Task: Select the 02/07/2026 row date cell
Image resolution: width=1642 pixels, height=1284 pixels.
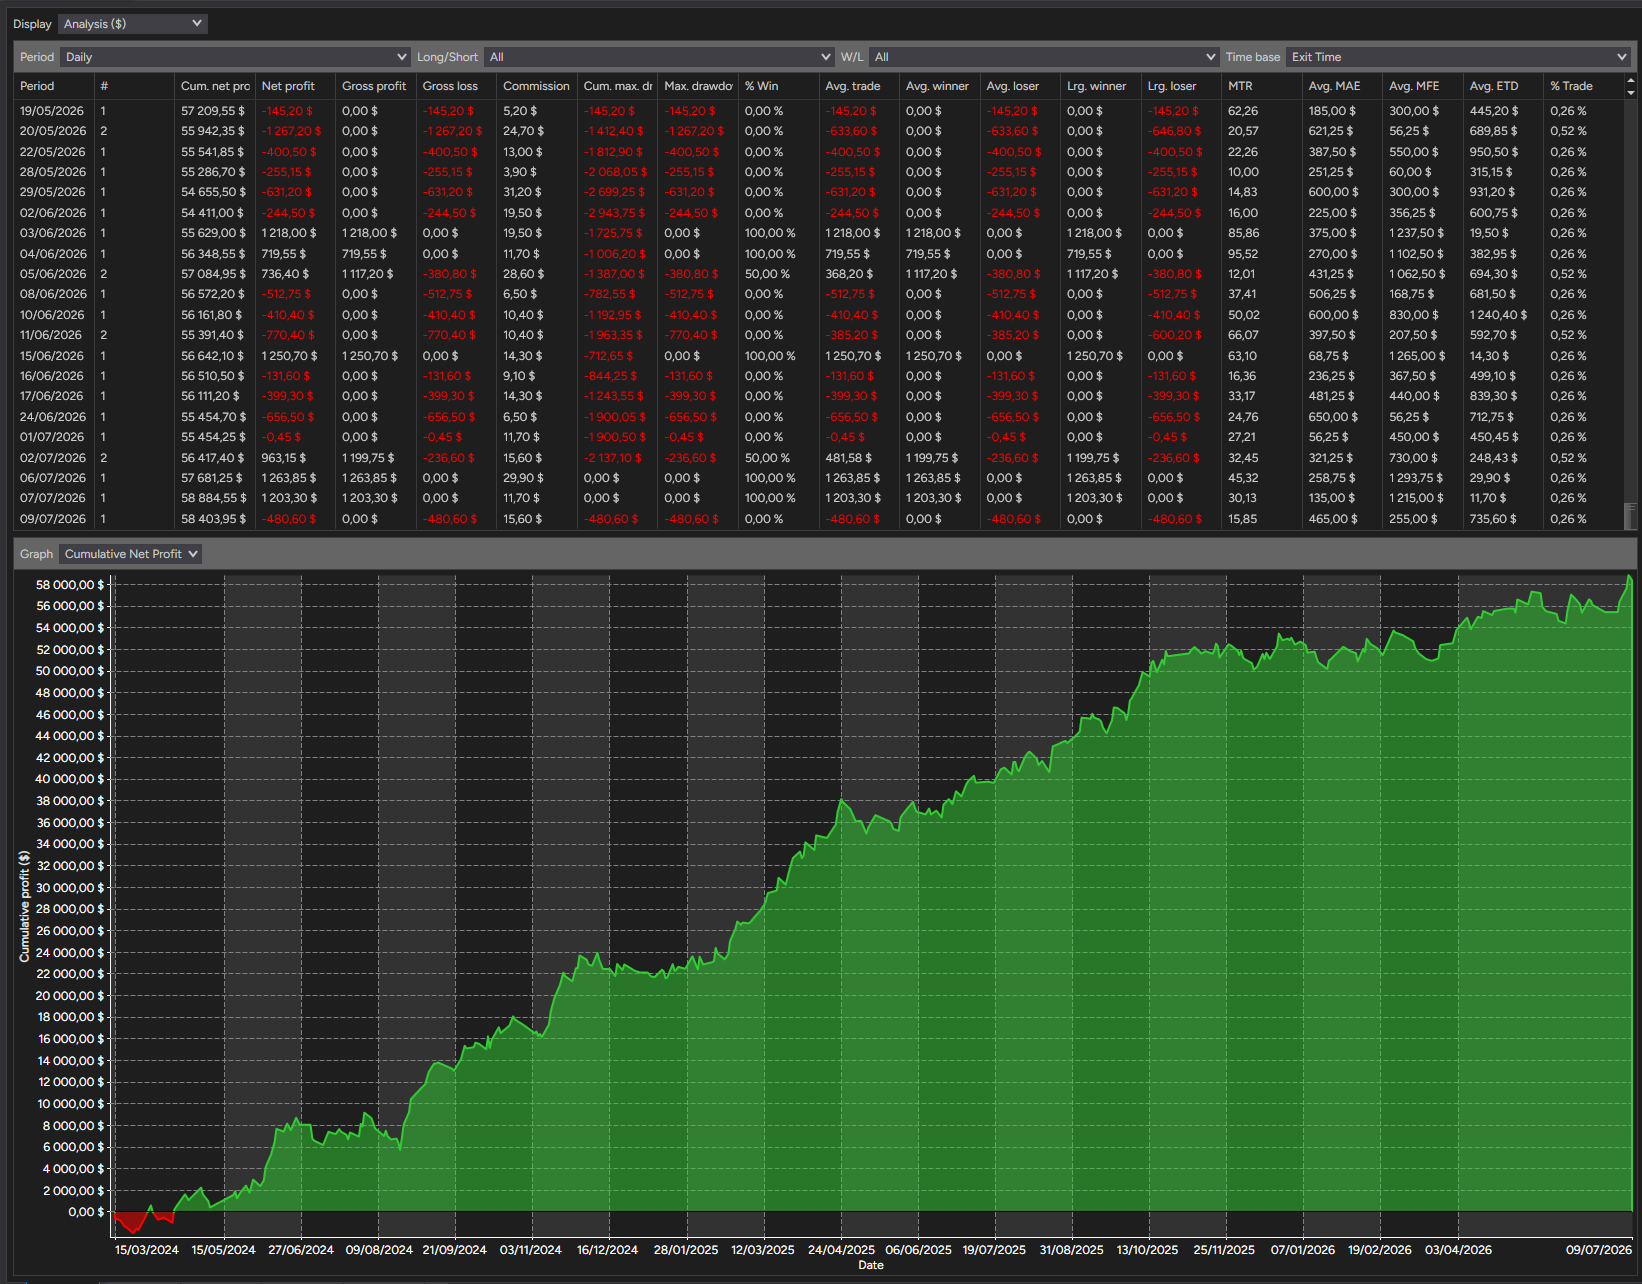Action: 52,458
